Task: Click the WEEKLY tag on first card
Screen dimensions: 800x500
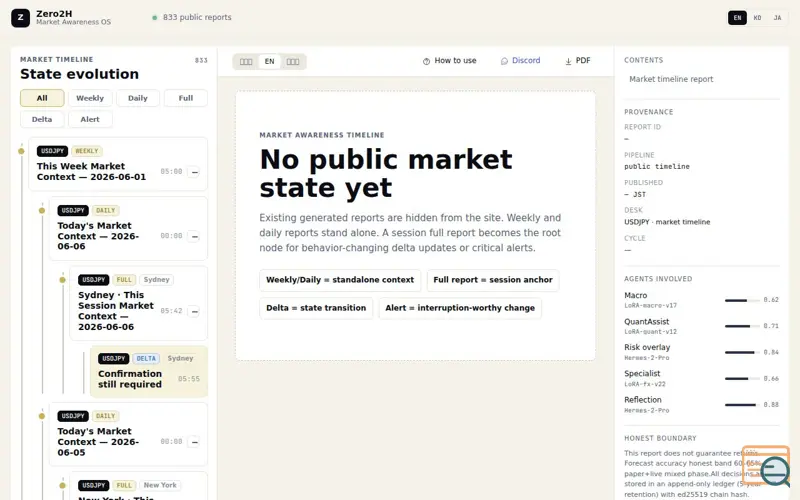Action: (86, 151)
